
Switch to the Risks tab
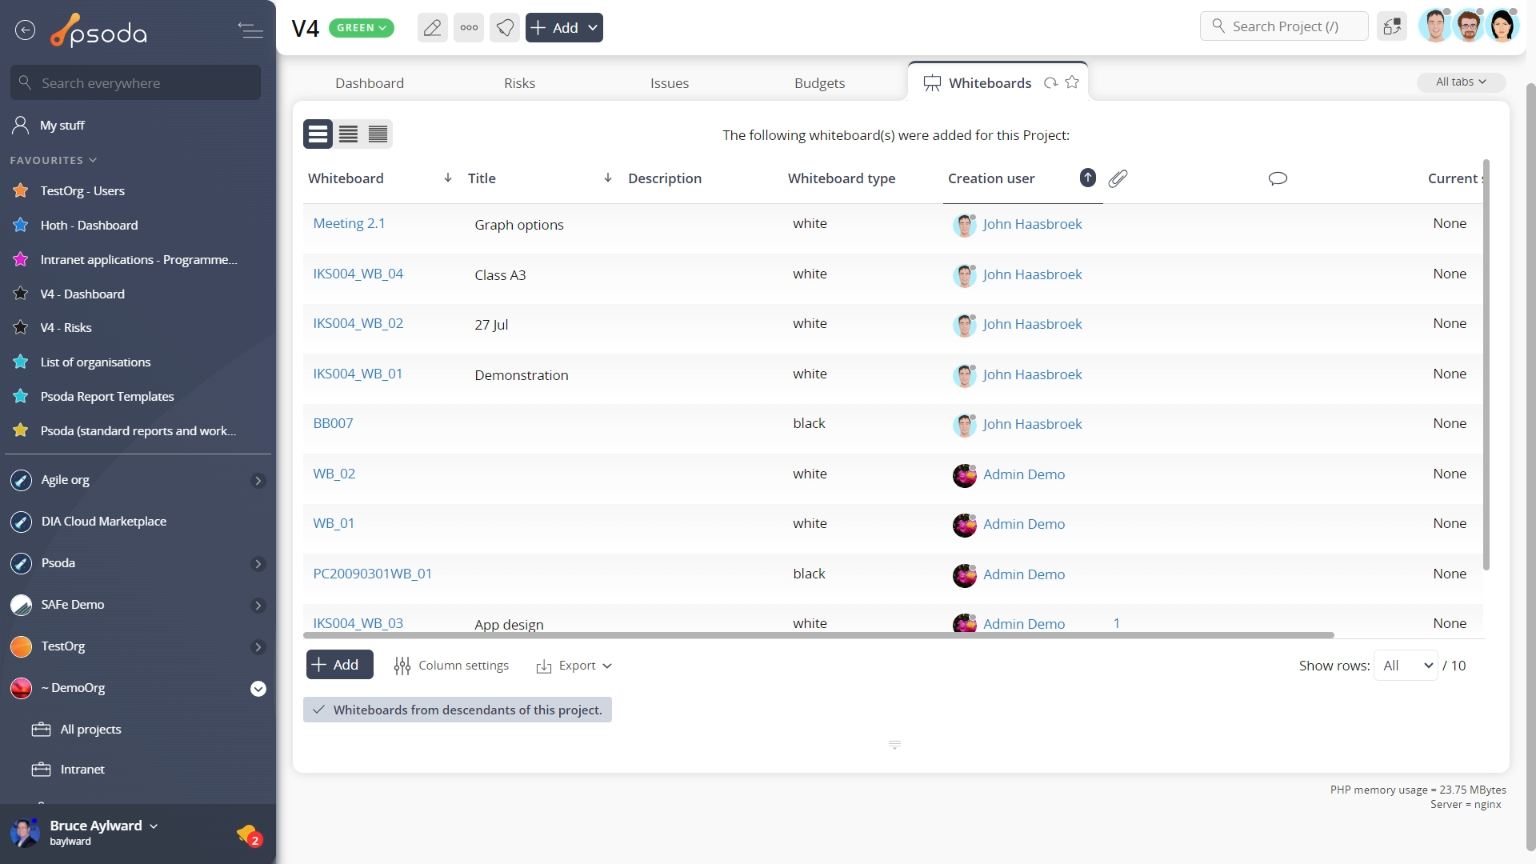click(519, 83)
